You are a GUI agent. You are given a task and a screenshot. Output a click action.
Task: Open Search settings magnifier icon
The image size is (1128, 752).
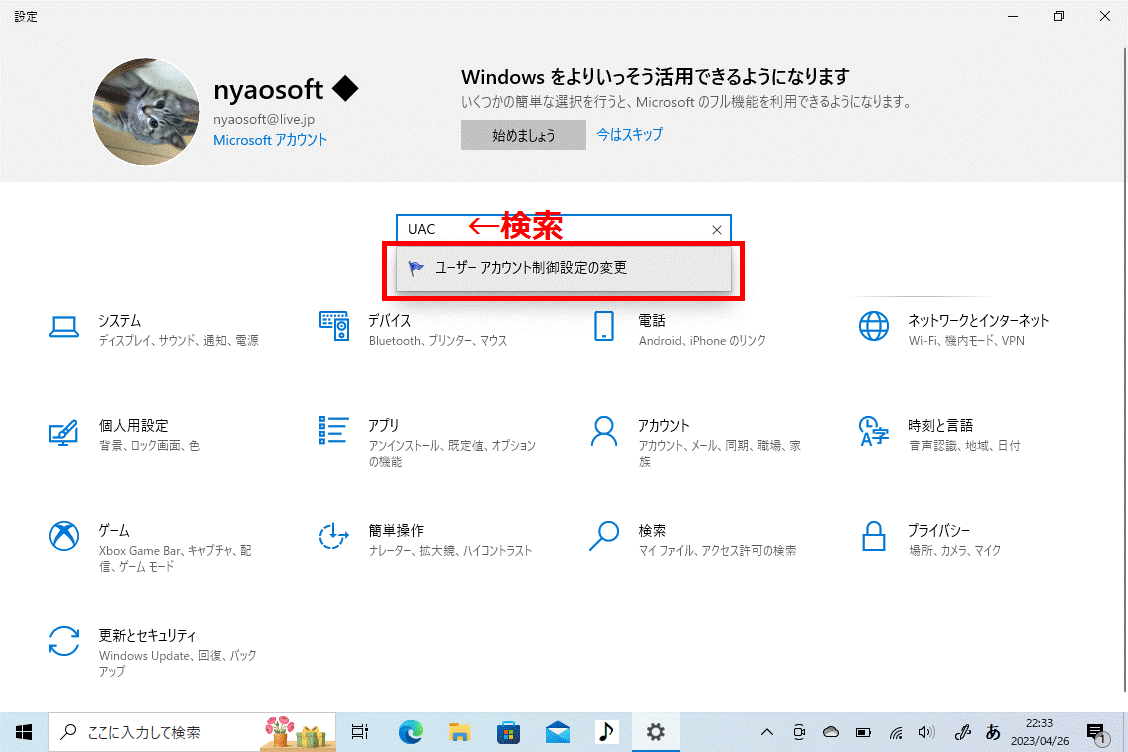(604, 536)
